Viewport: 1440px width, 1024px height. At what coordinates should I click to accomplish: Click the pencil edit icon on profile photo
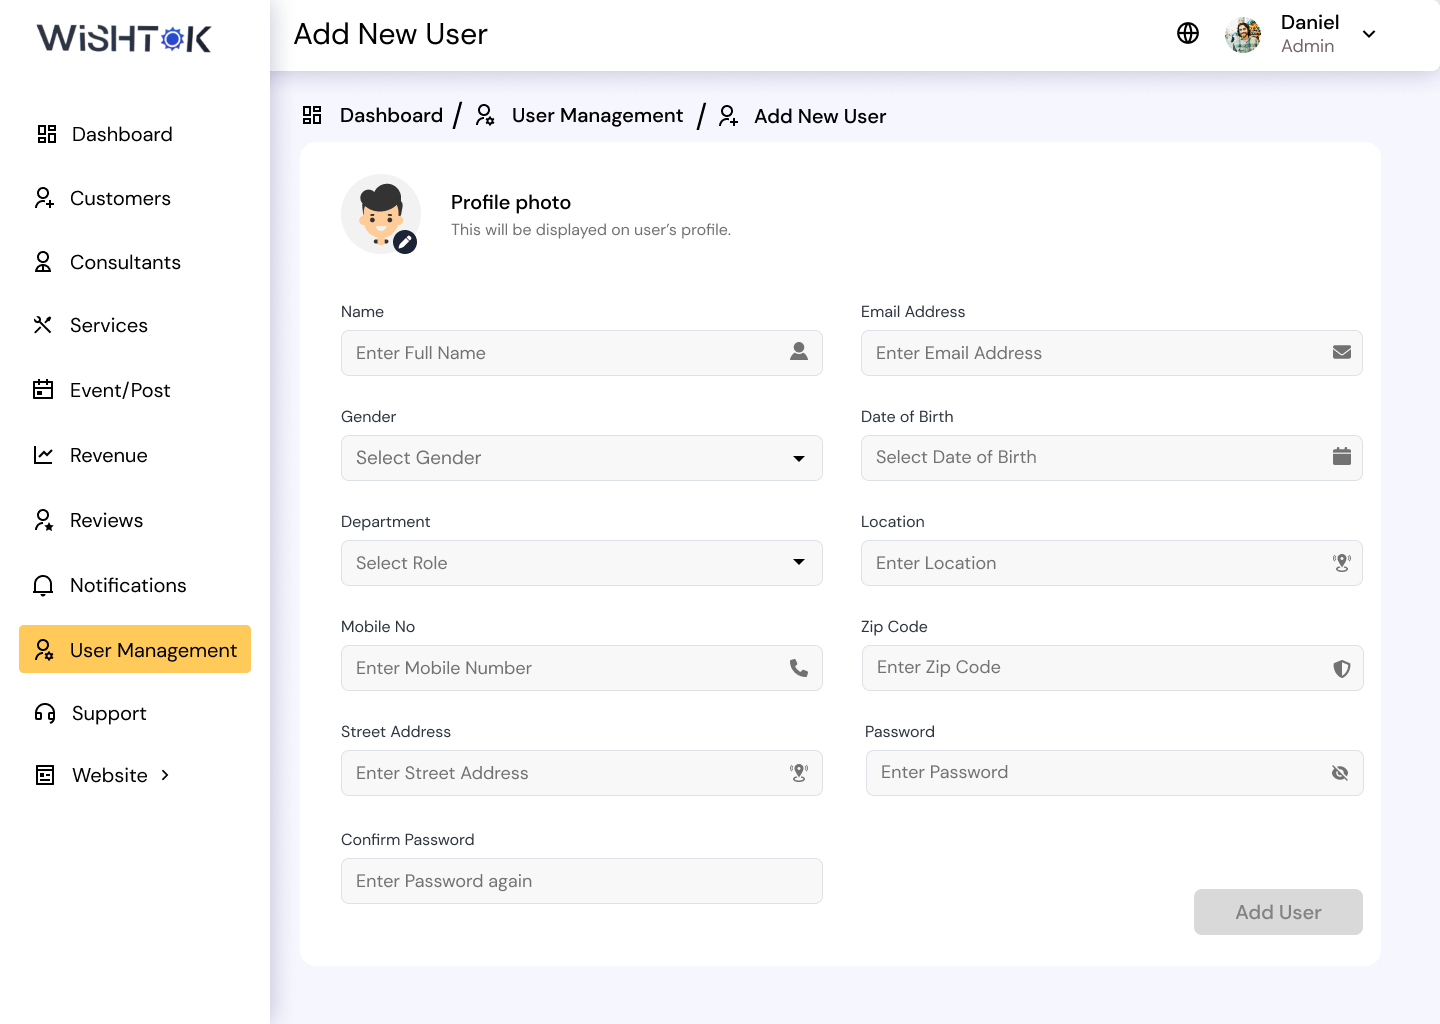point(405,241)
